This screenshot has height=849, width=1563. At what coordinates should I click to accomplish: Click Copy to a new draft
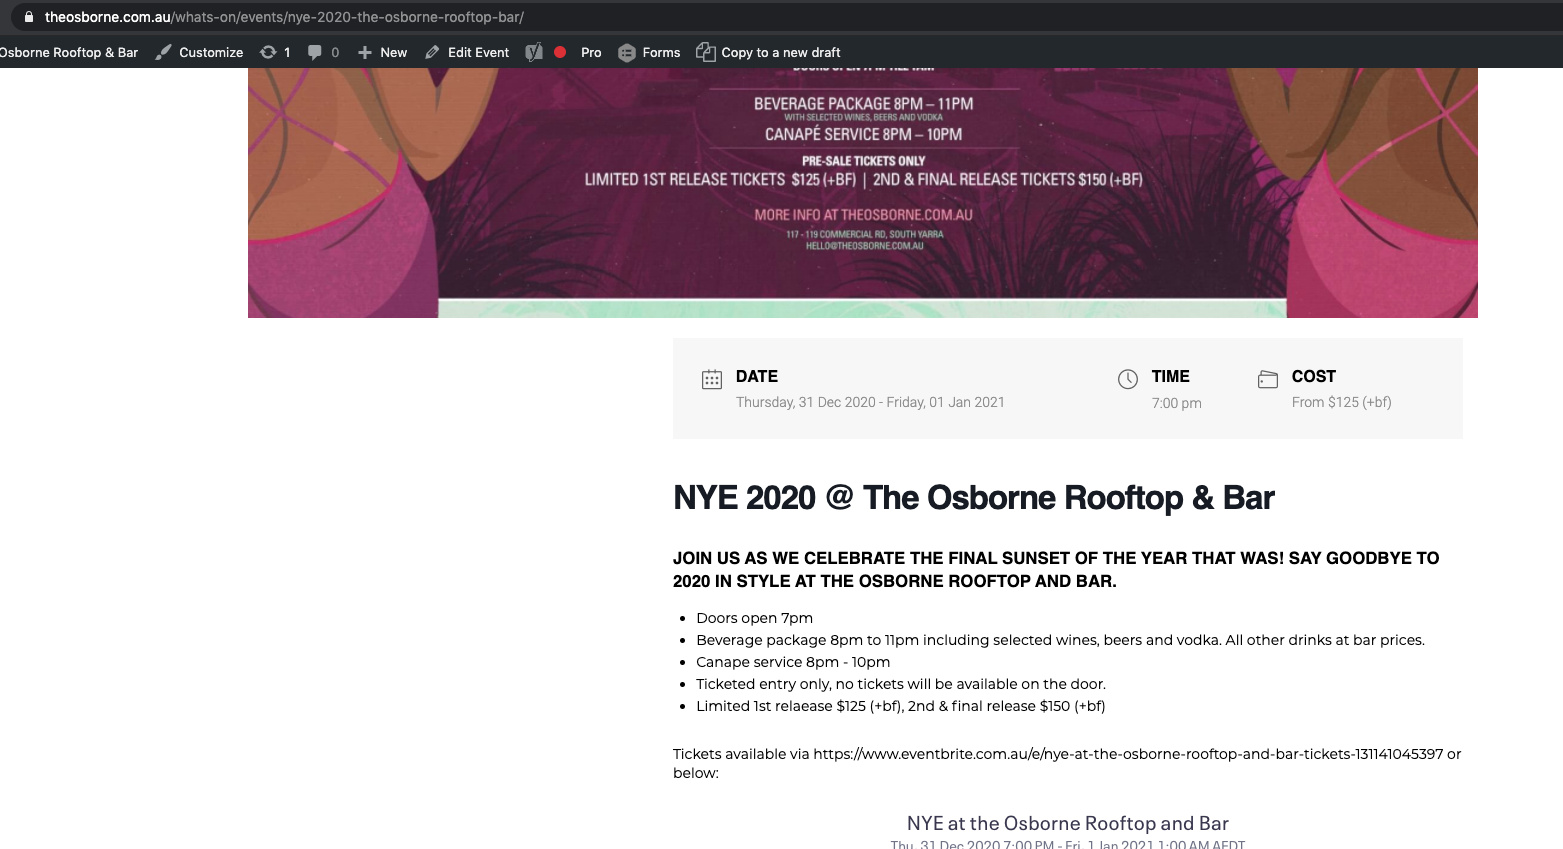(769, 52)
